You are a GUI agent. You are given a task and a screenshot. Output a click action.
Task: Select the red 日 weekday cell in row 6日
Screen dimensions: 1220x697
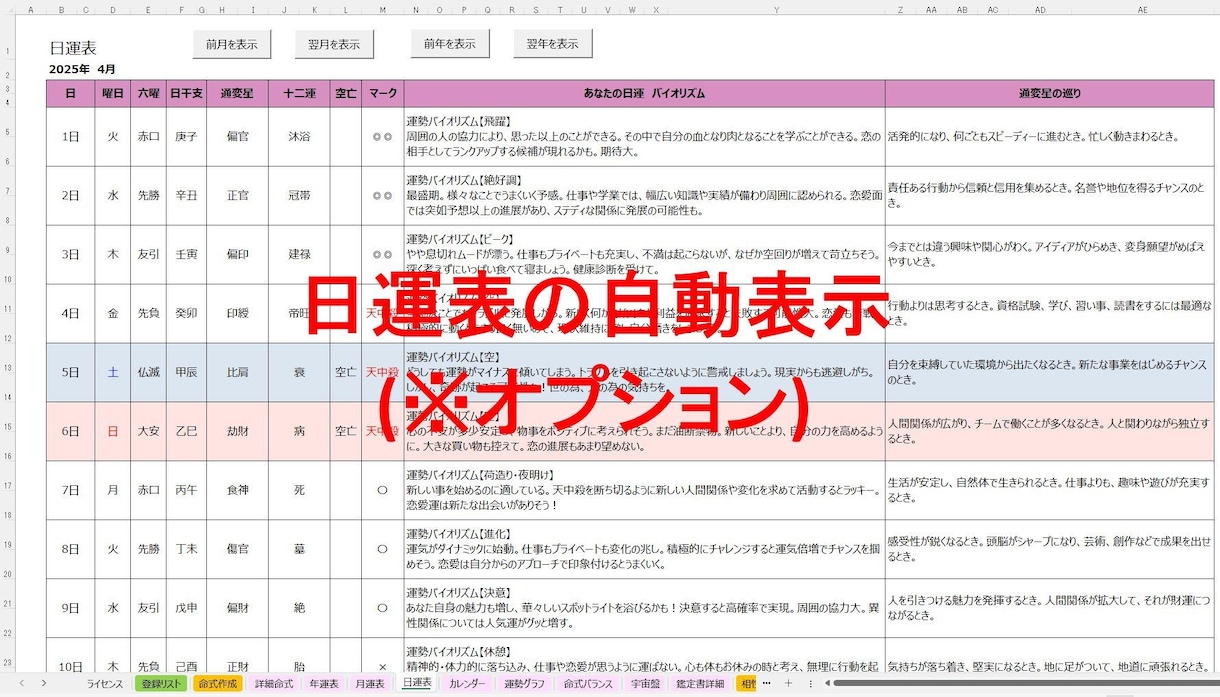[x=113, y=431]
